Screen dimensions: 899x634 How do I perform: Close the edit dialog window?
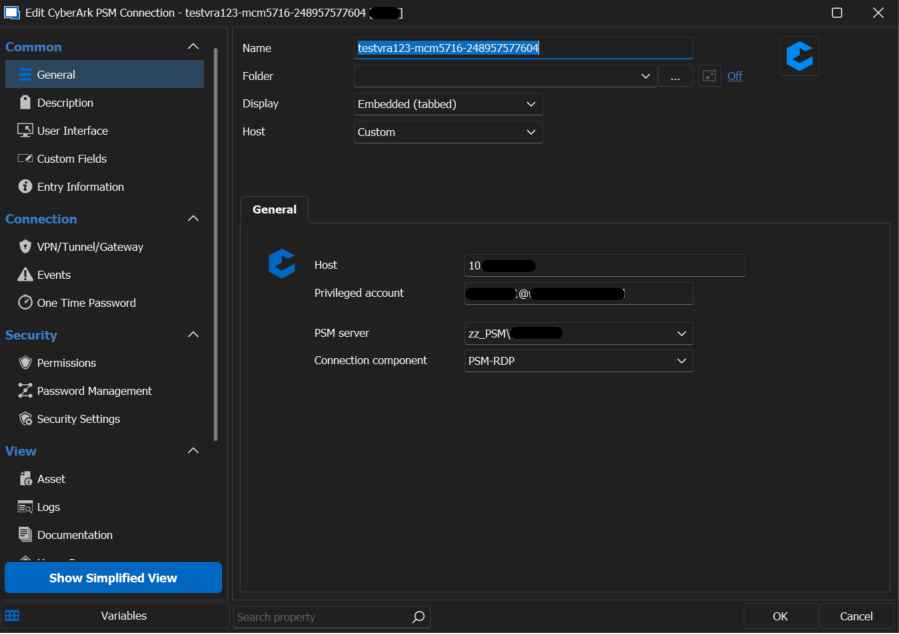click(878, 13)
